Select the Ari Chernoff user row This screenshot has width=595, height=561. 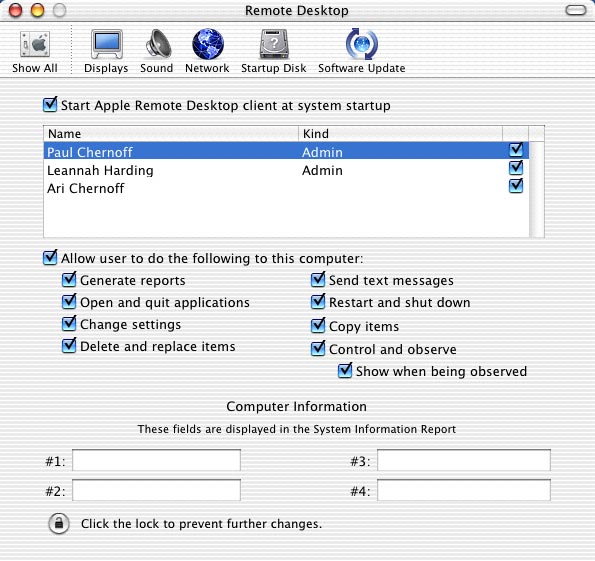pos(286,188)
